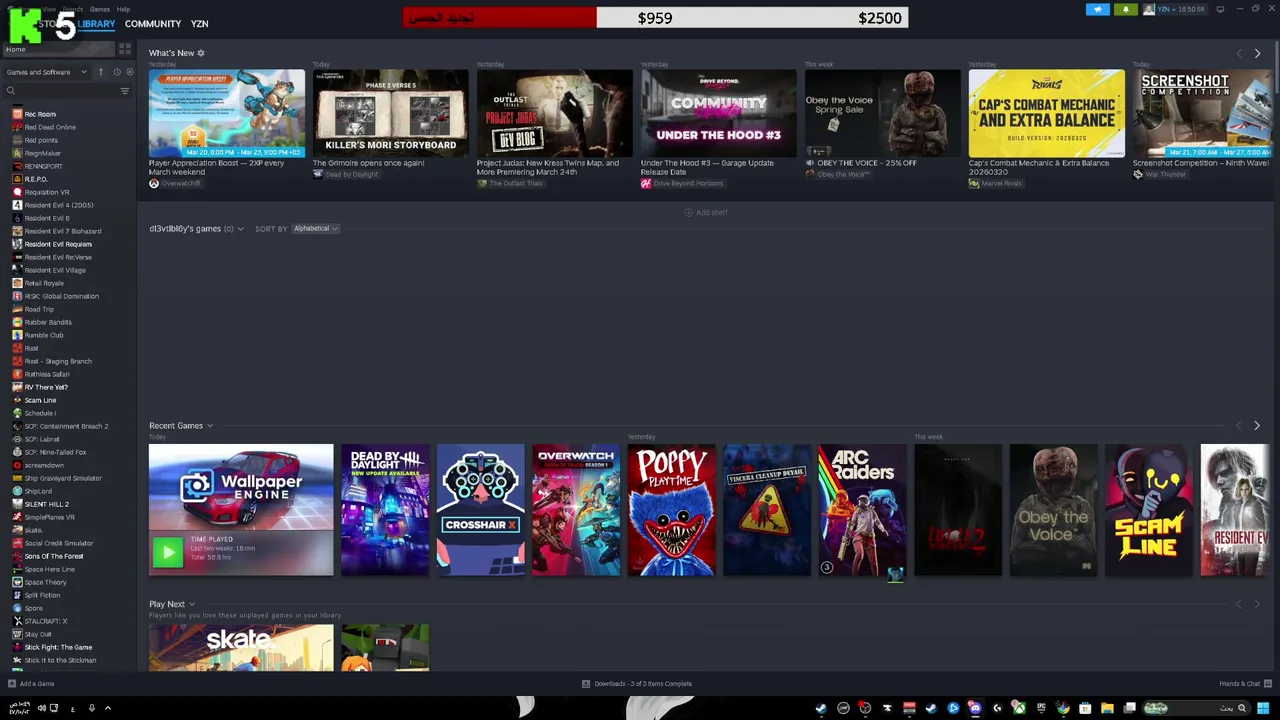The height and width of the screenshot is (720, 1280).
Task: Click Add a Game button
Action: point(31,684)
